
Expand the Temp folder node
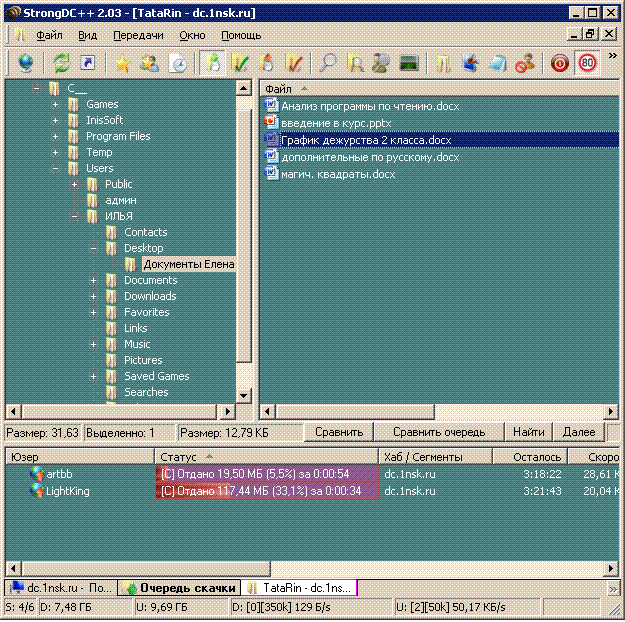click(x=55, y=152)
